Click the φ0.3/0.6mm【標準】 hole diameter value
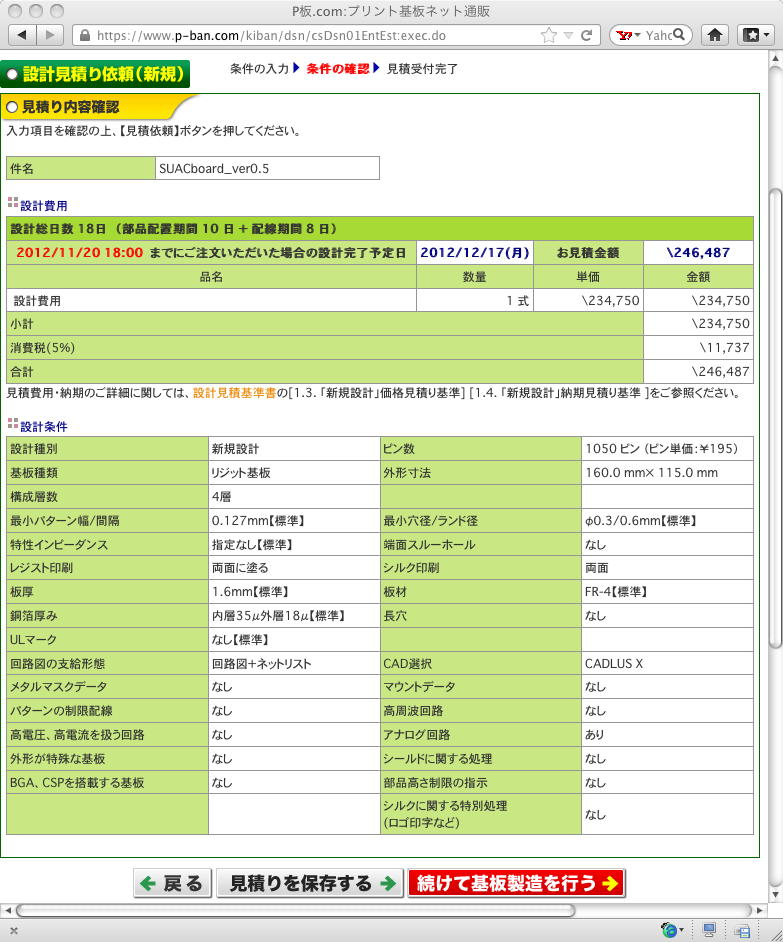Screen dimensions: 783x942 (641, 520)
